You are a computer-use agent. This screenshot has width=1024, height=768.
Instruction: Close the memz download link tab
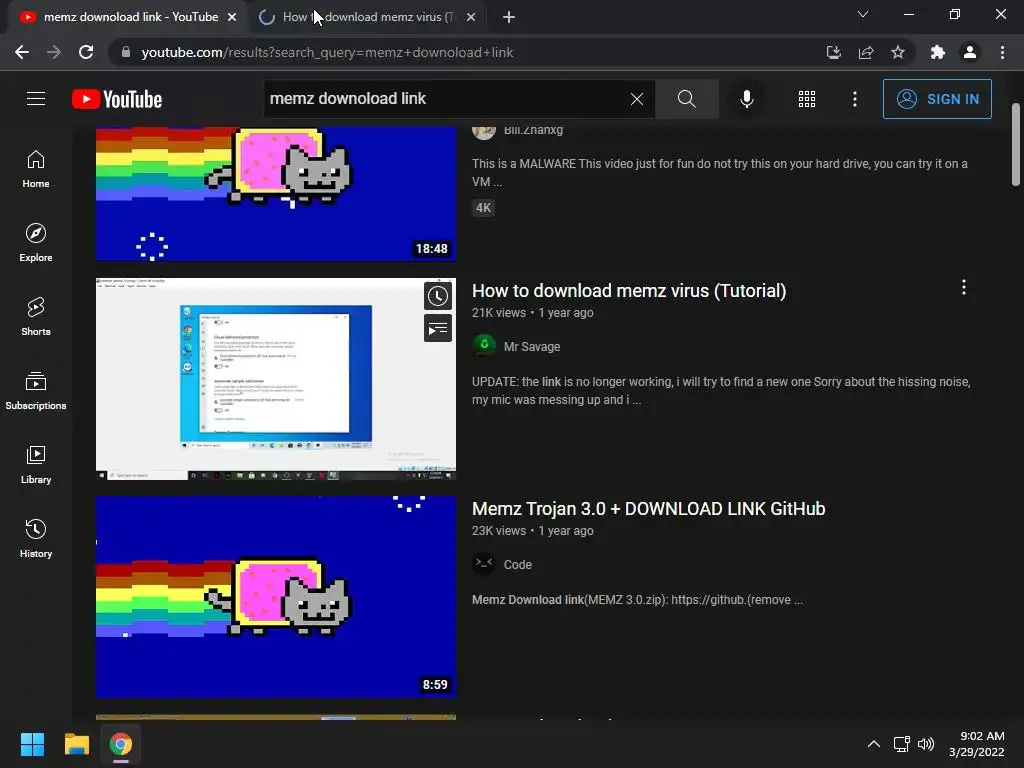point(232,17)
